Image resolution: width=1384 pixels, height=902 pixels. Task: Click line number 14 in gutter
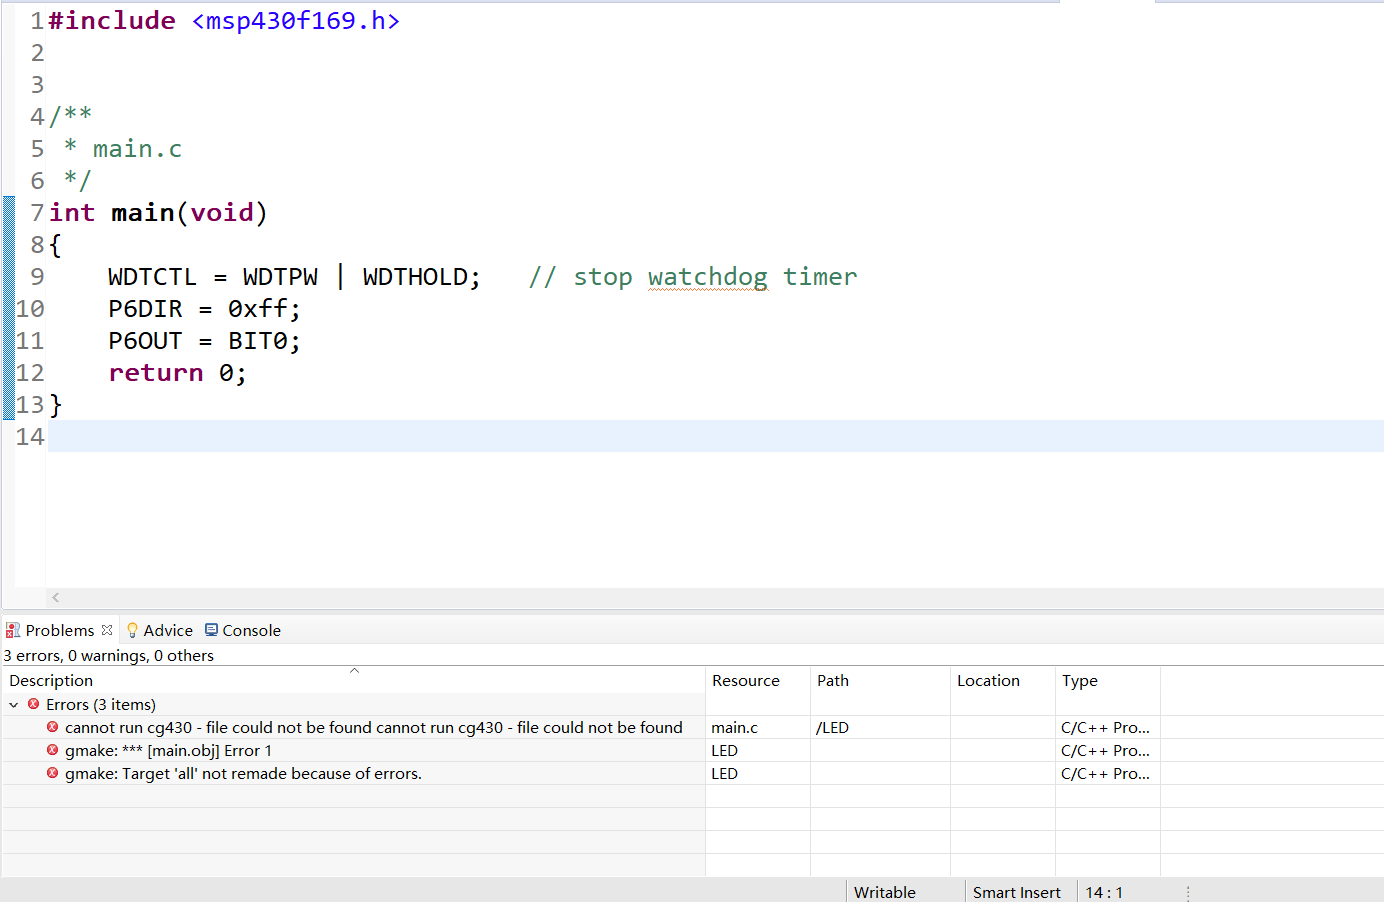[x=30, y=437]
